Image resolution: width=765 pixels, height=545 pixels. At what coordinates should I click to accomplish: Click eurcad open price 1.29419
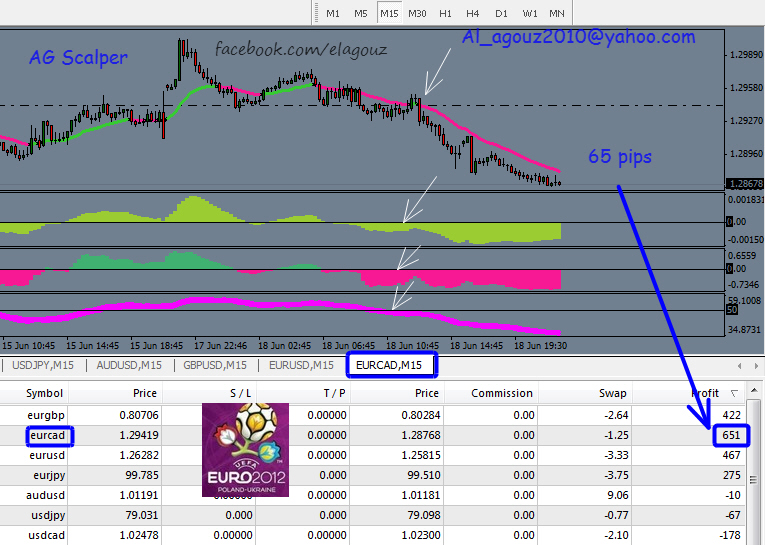click(x=139, y=435)
